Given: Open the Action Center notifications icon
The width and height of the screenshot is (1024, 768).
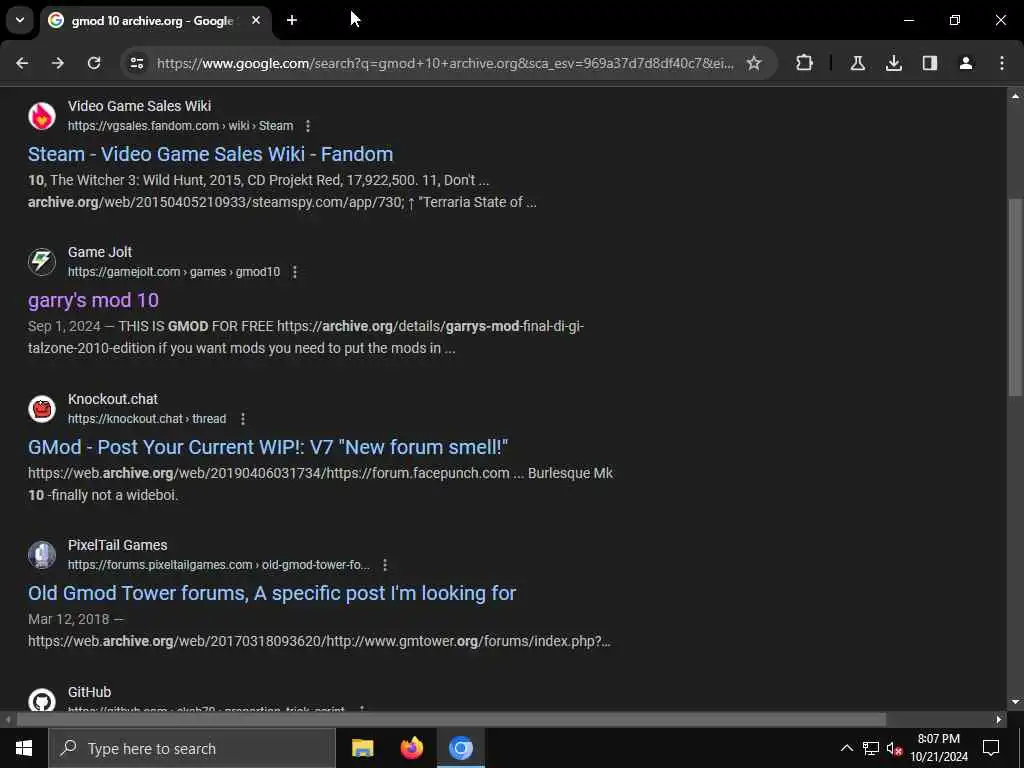Looking at the screenshot, I should click(991, 748).
